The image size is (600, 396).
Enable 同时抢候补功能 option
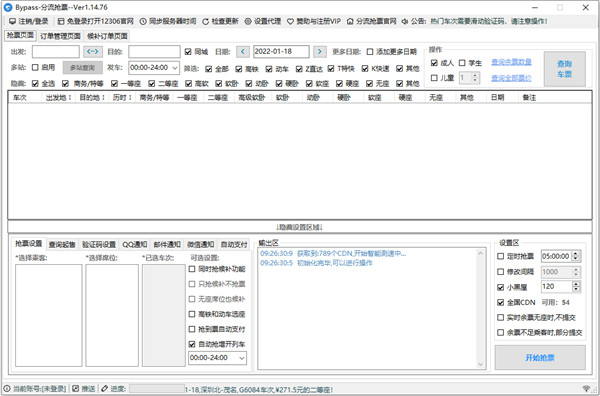(192, 269)
